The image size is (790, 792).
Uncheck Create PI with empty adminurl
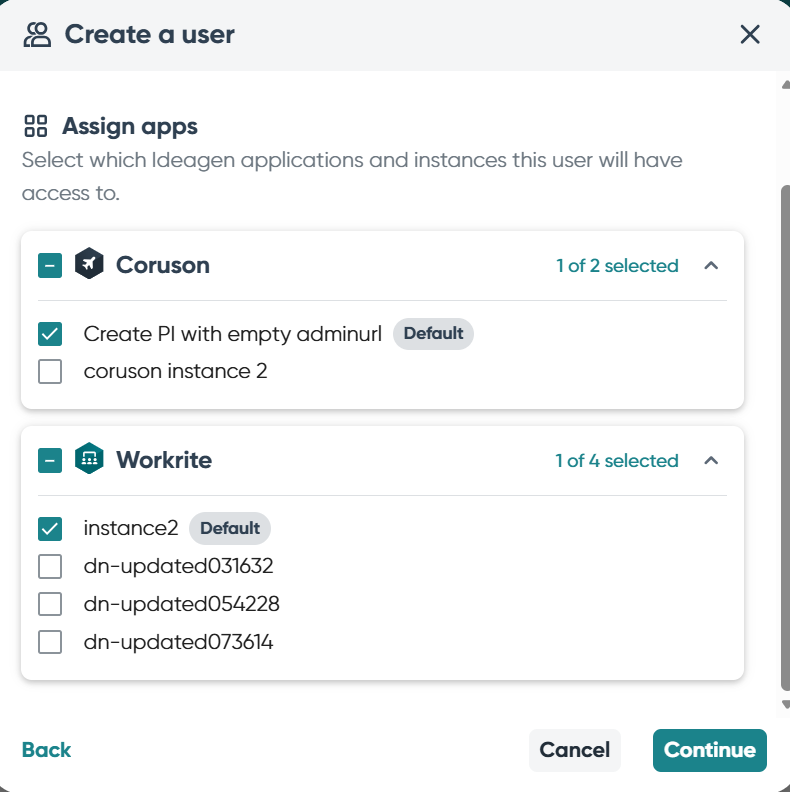pos(50,334)
